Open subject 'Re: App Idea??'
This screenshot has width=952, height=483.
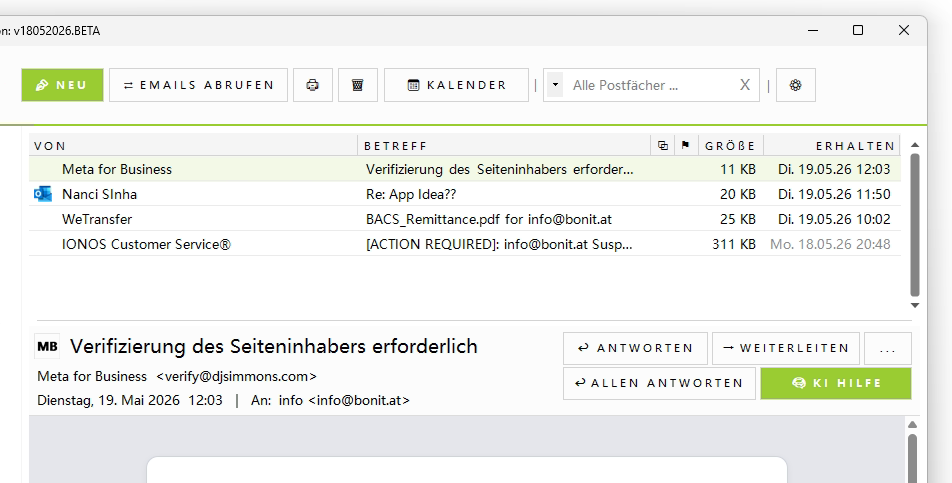pos(411,194)
